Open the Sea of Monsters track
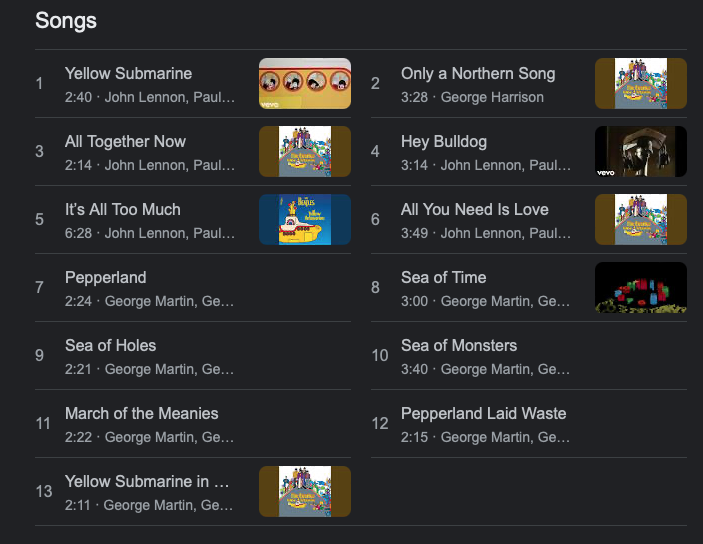 click(x=529, y=356)
